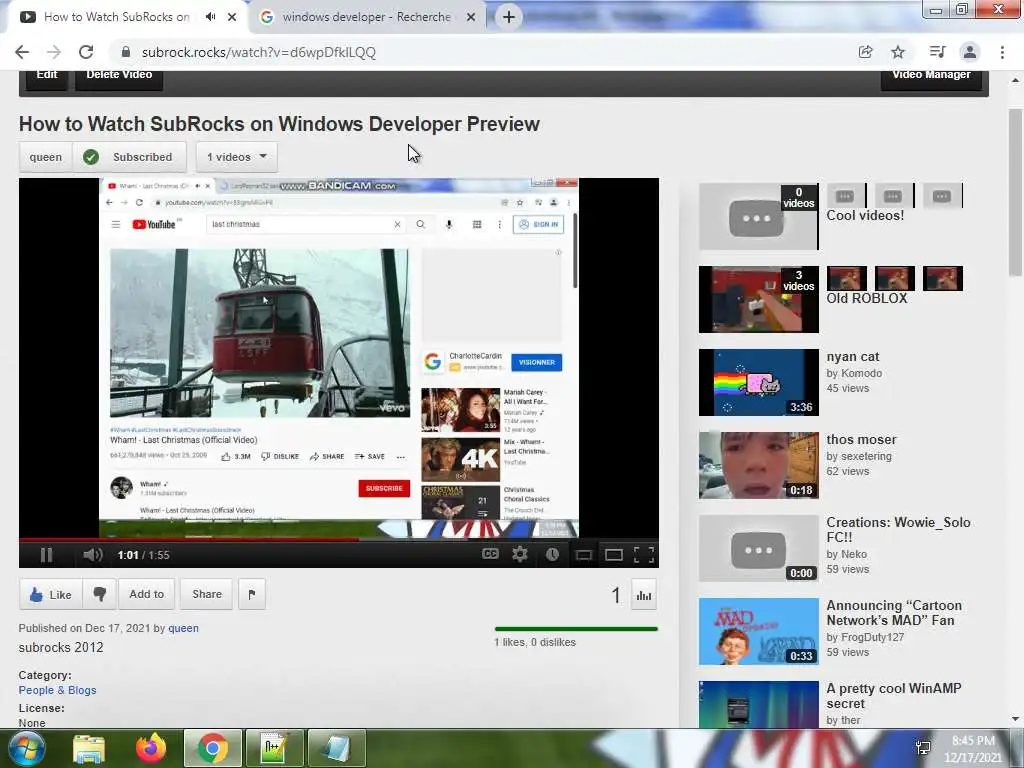Click the queen channel button
The image size is (1024, 768).
click(46, 157)
